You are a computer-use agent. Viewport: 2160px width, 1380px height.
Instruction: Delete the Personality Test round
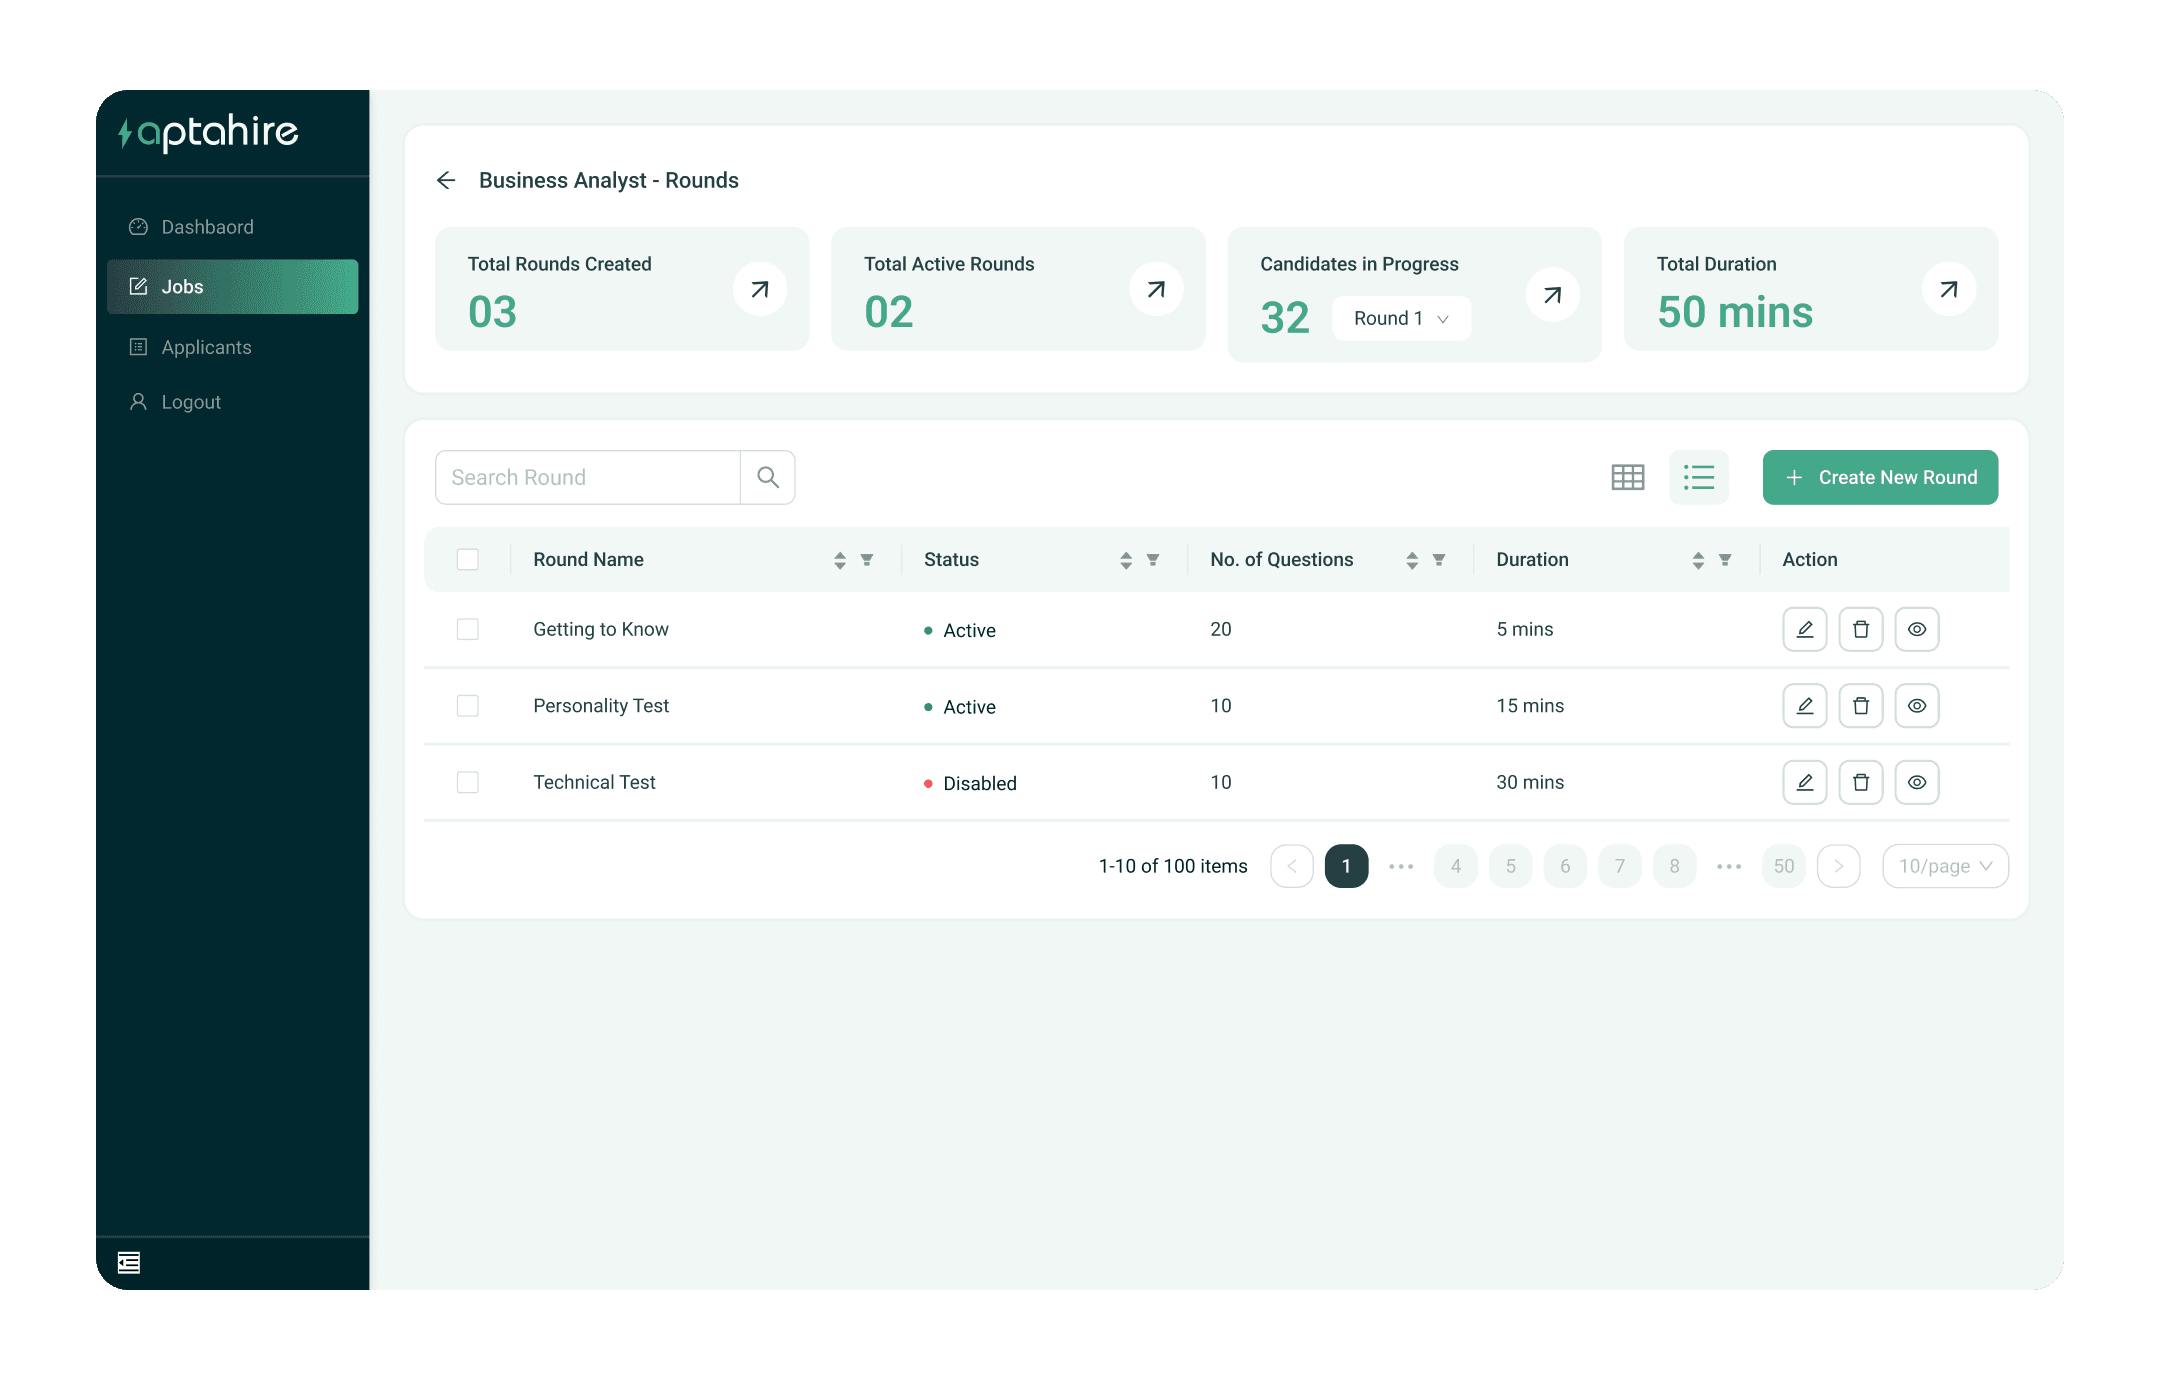point(1860,706)
